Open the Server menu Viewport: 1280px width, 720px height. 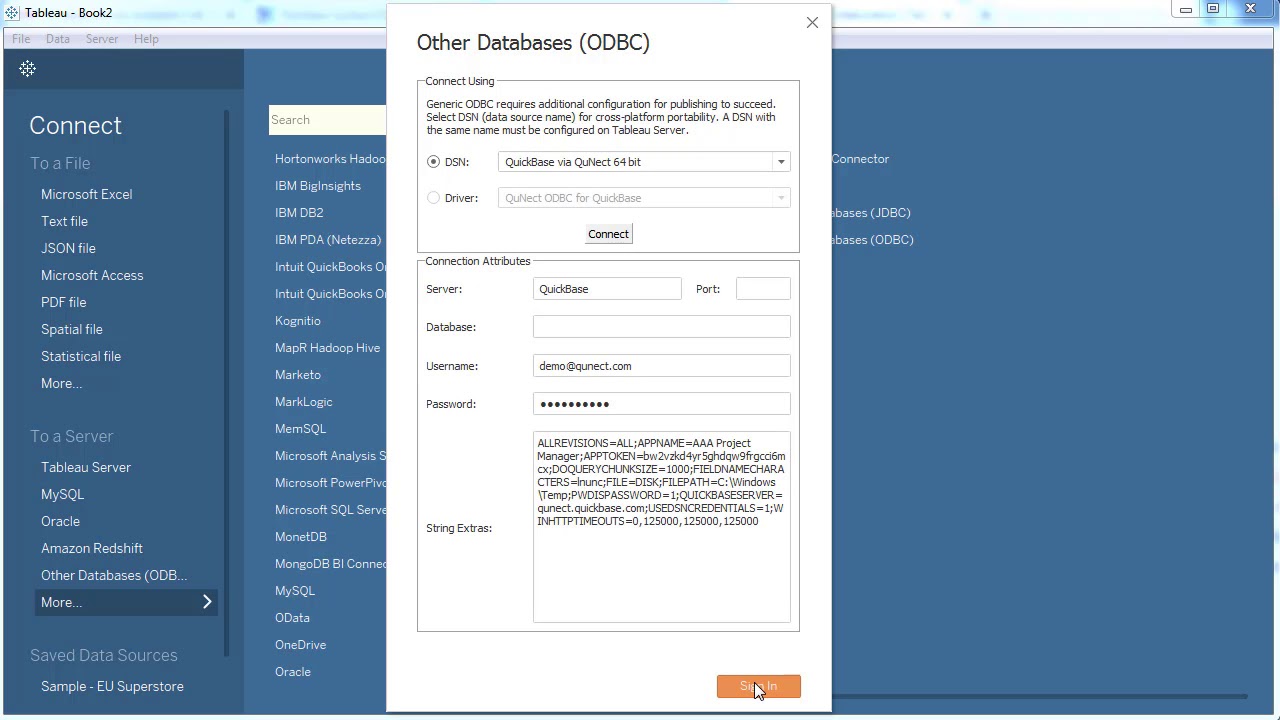click(102, 38)
